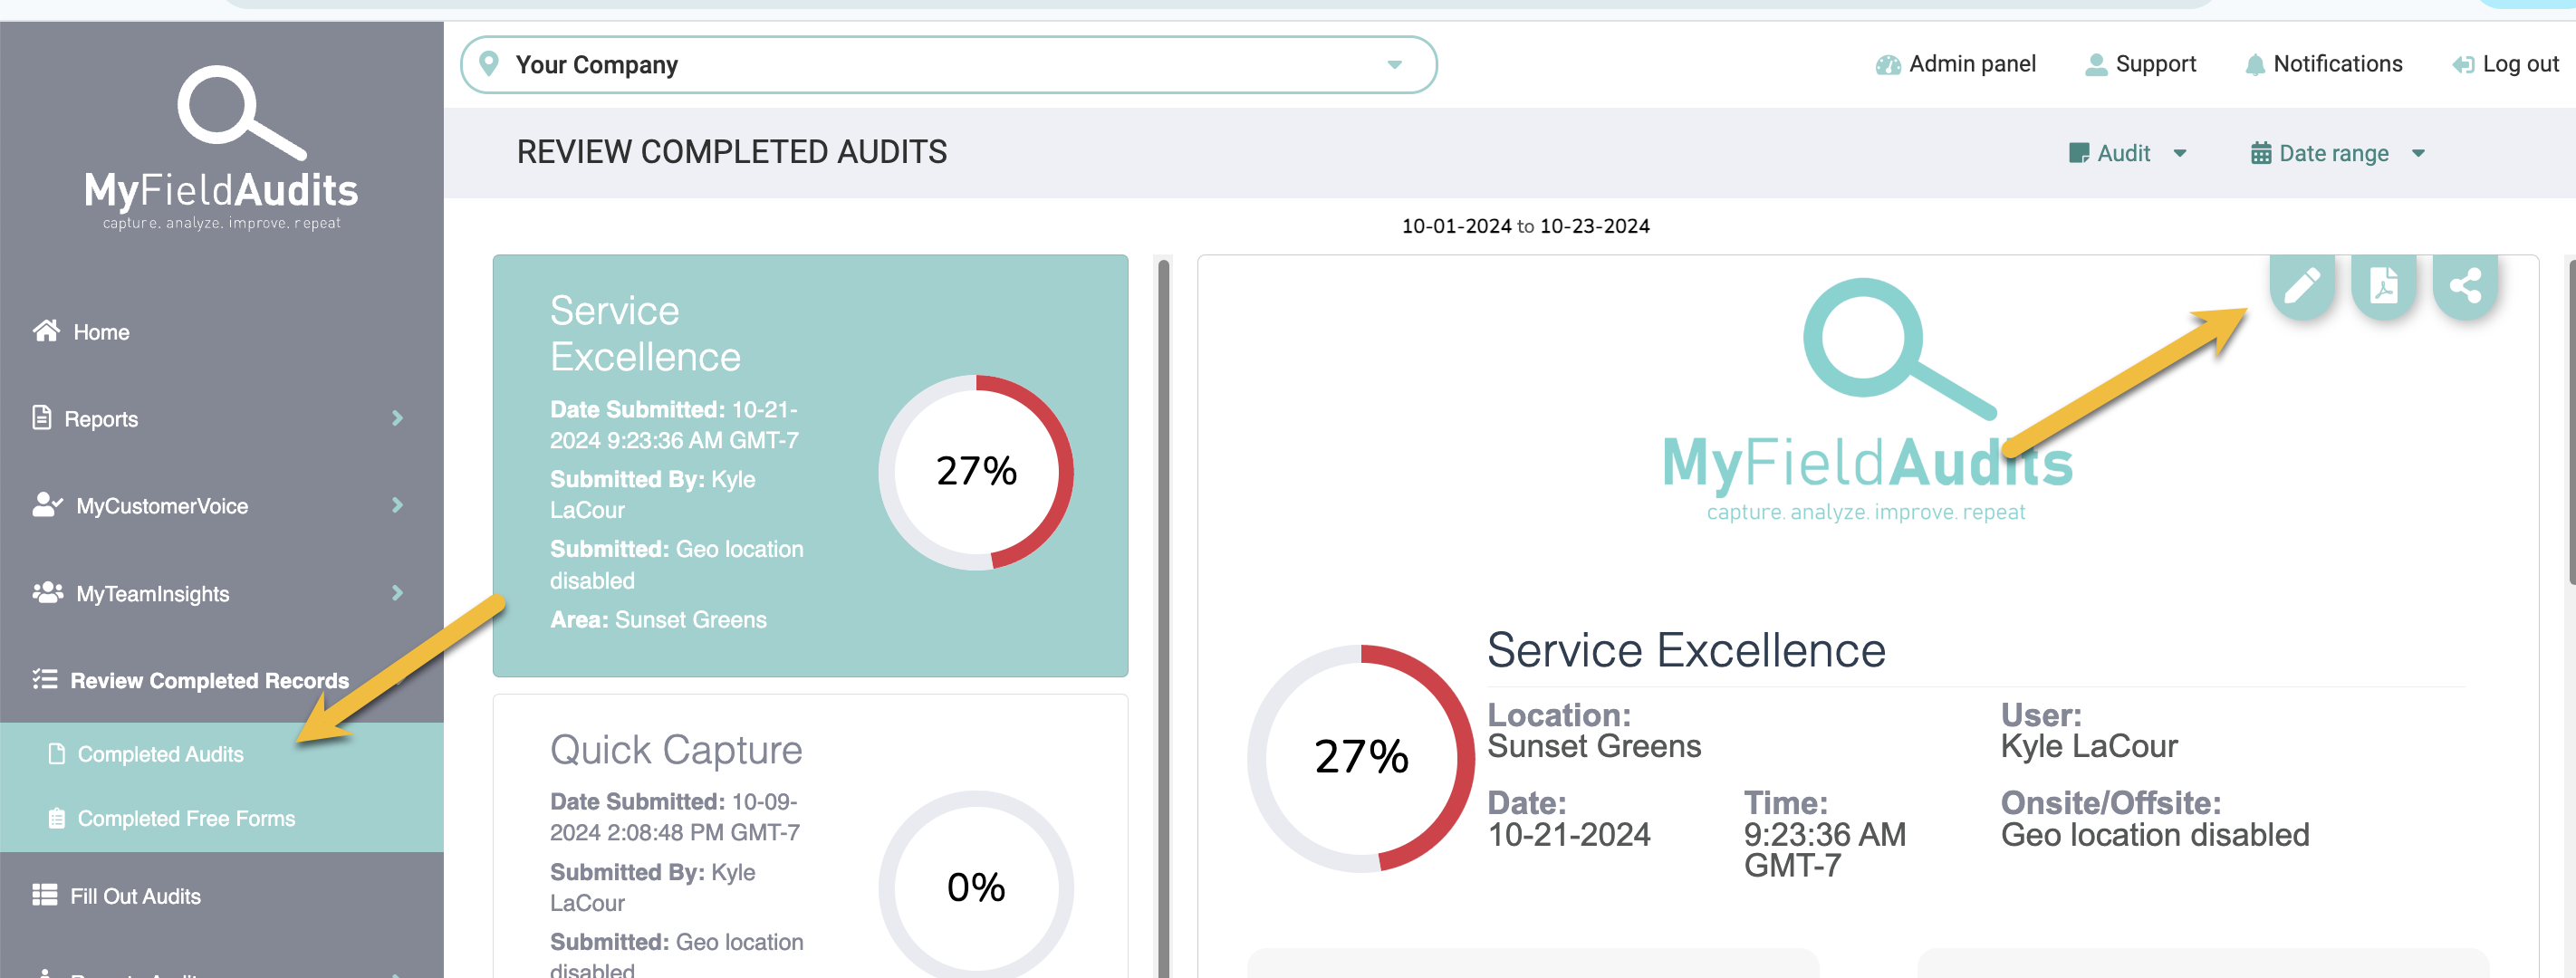Click the share icon on the audit report
Screen dimensions: 2576x978
(2465, 287)
